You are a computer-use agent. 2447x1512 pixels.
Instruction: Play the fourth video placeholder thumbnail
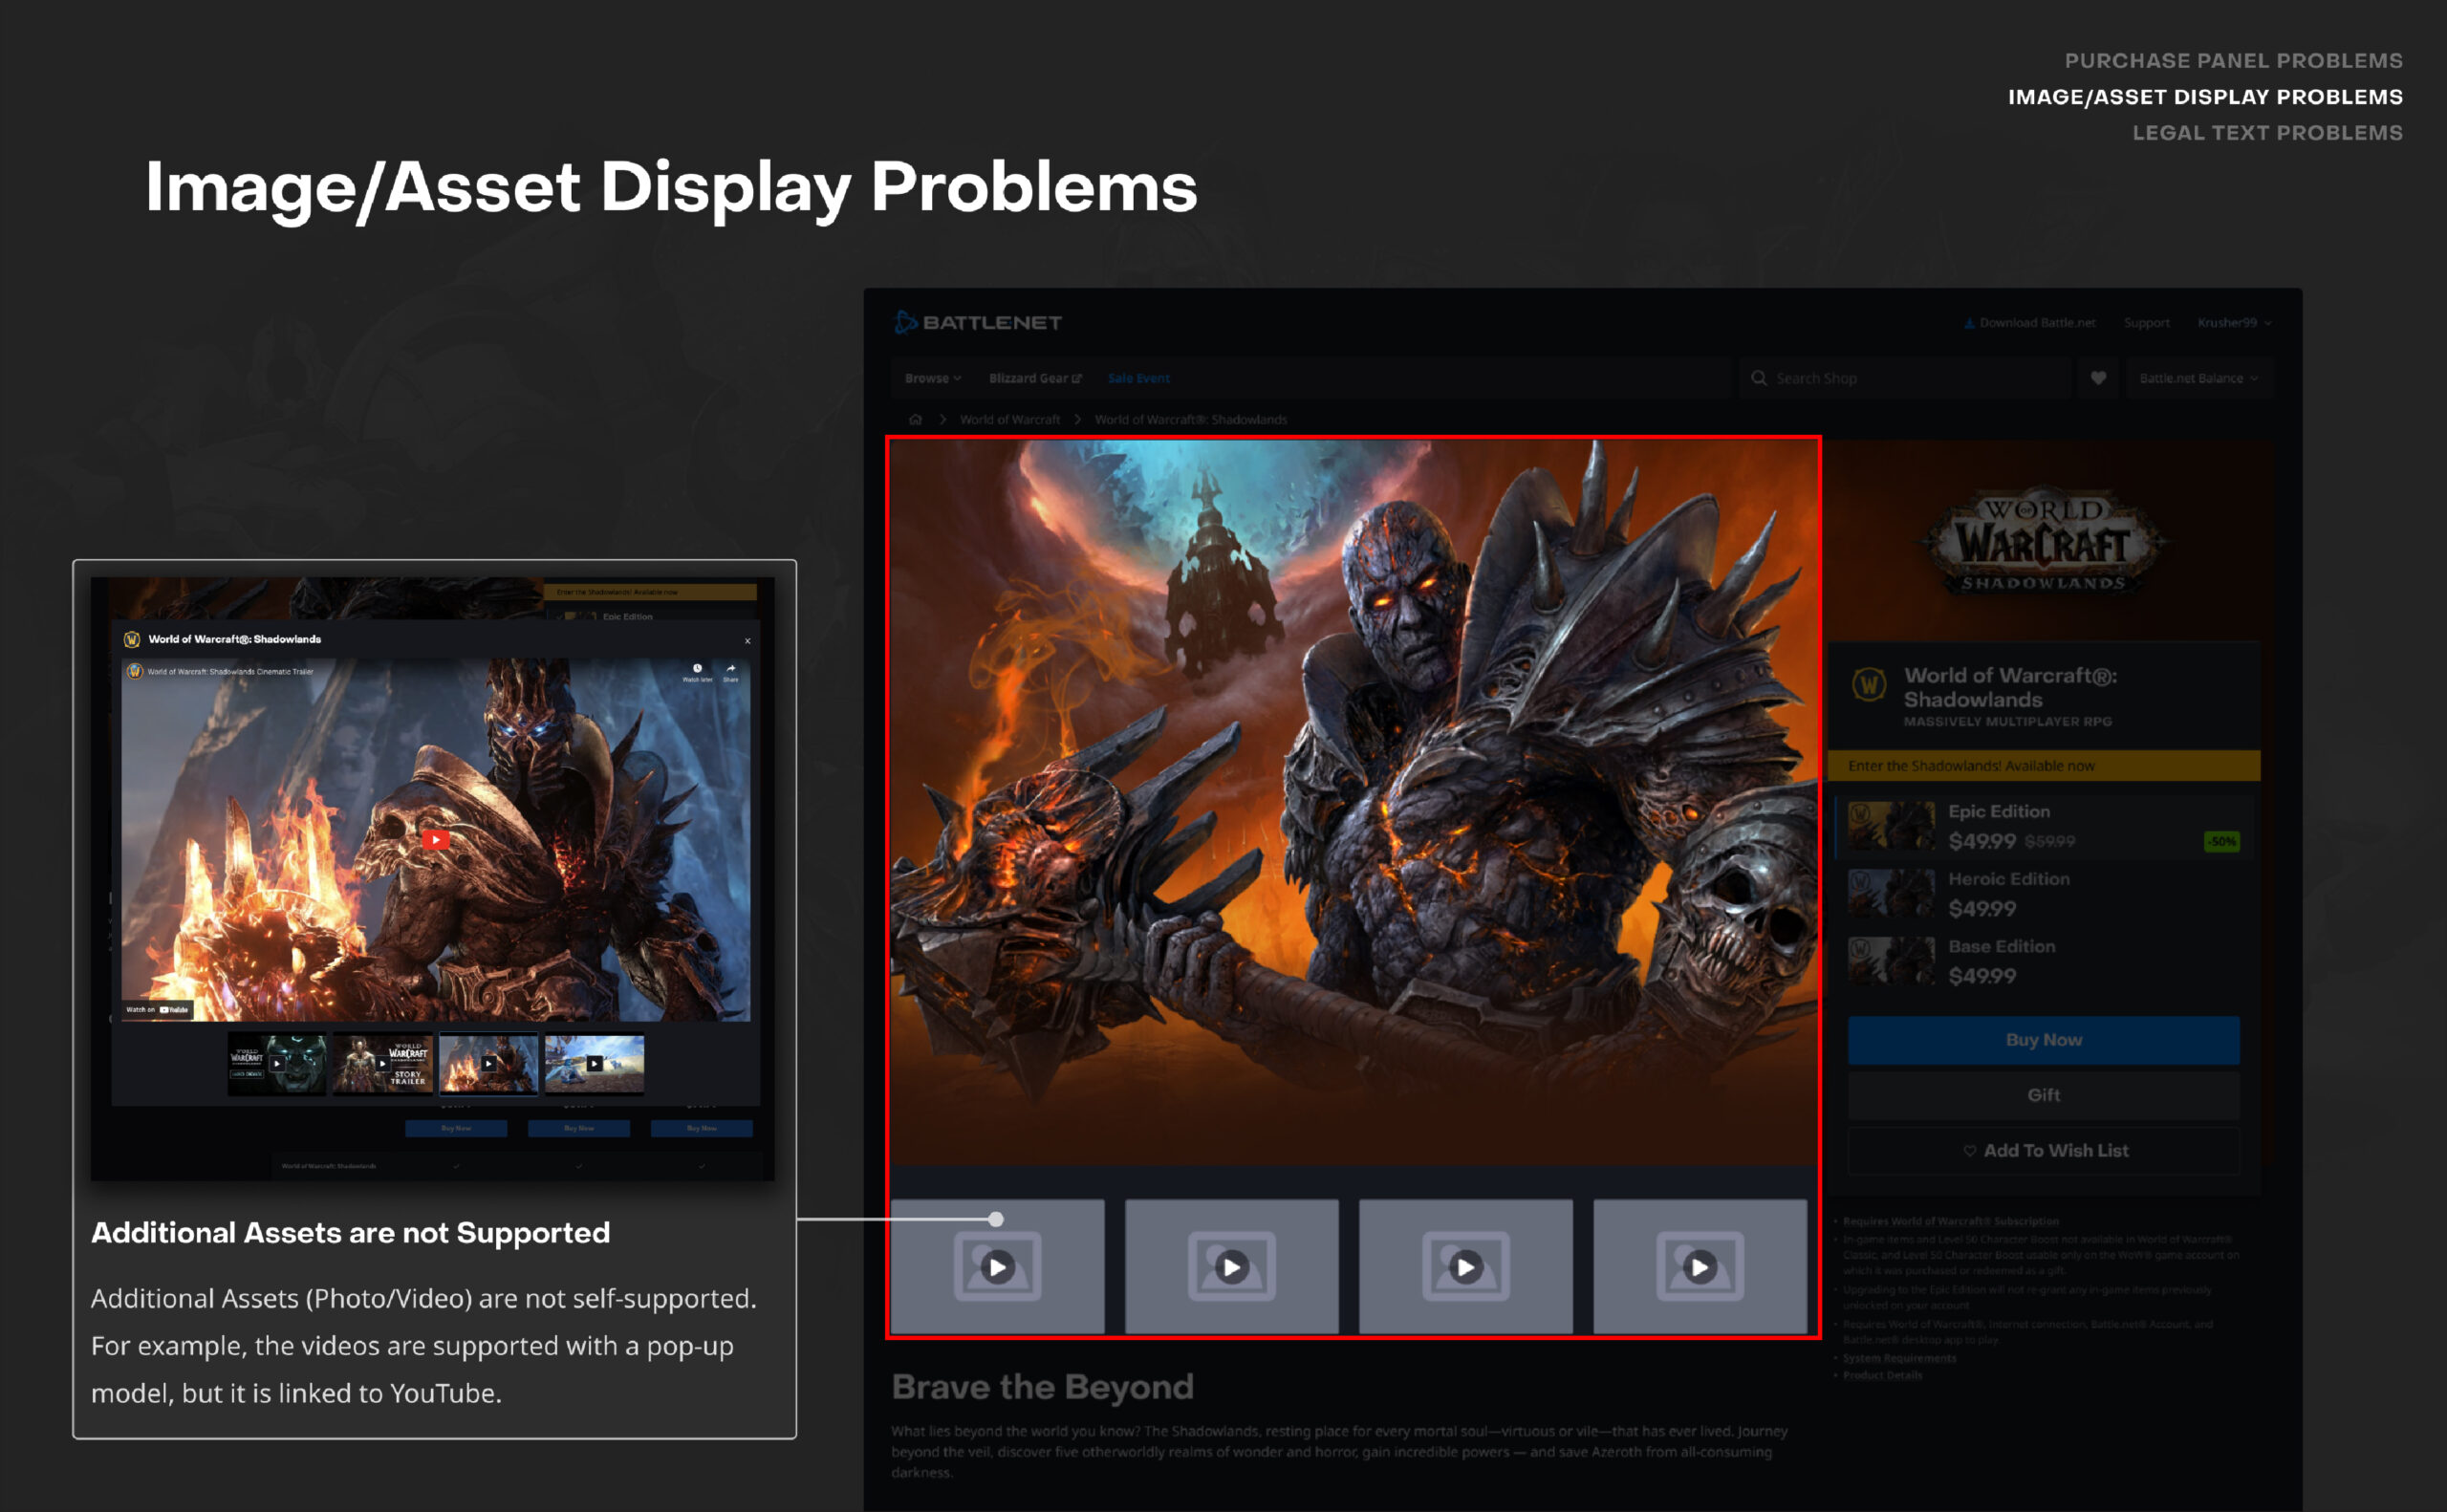pos(1699,1266)
